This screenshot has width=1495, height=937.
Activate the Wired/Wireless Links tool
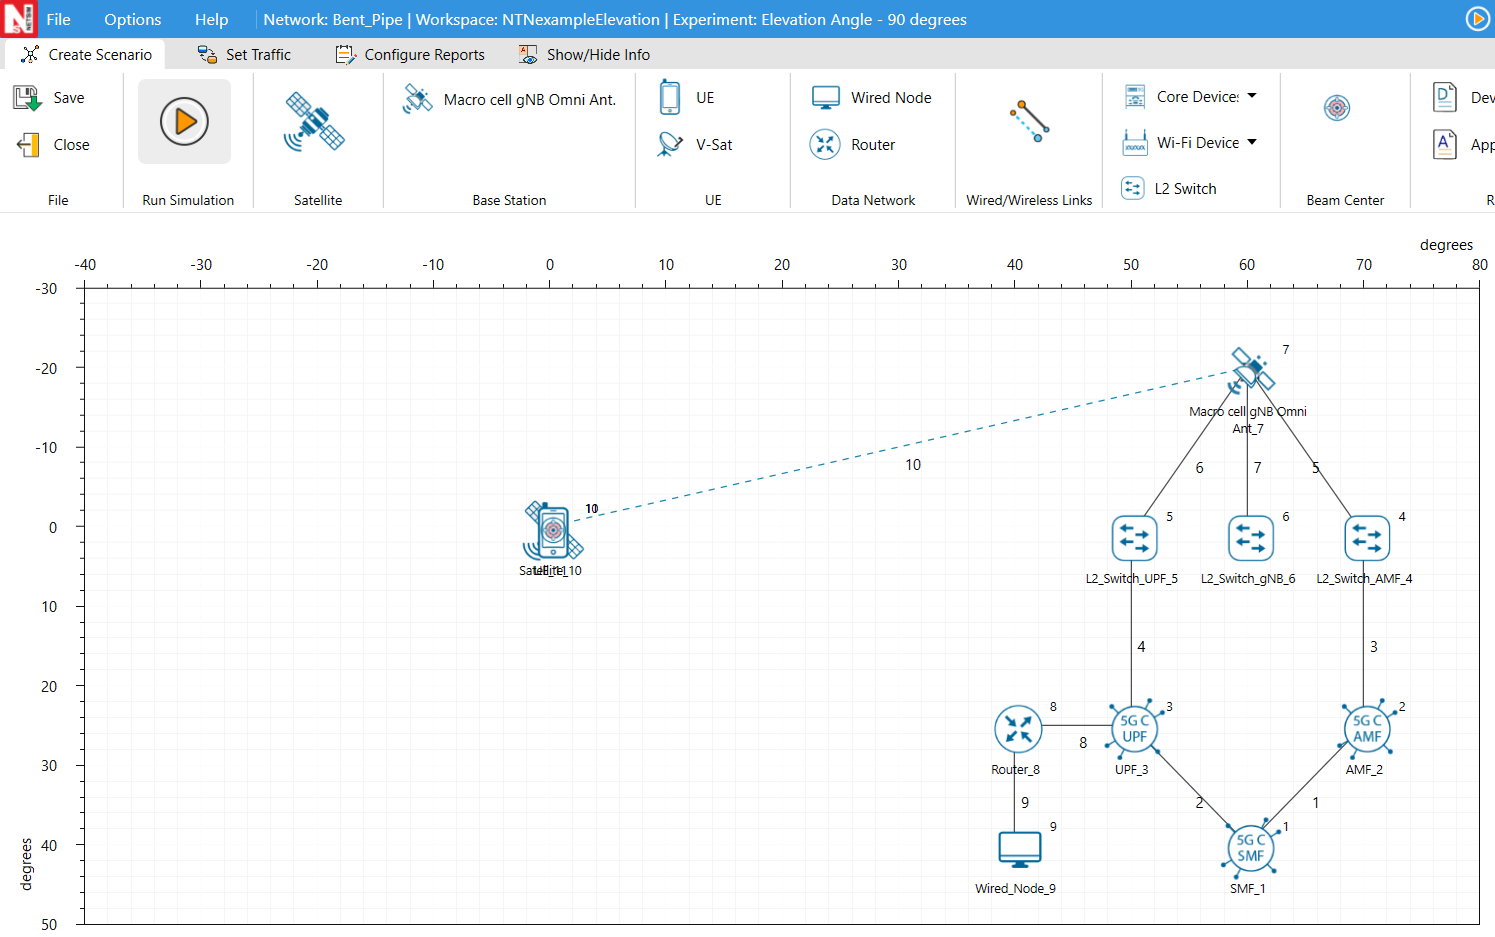[1029, 122]
